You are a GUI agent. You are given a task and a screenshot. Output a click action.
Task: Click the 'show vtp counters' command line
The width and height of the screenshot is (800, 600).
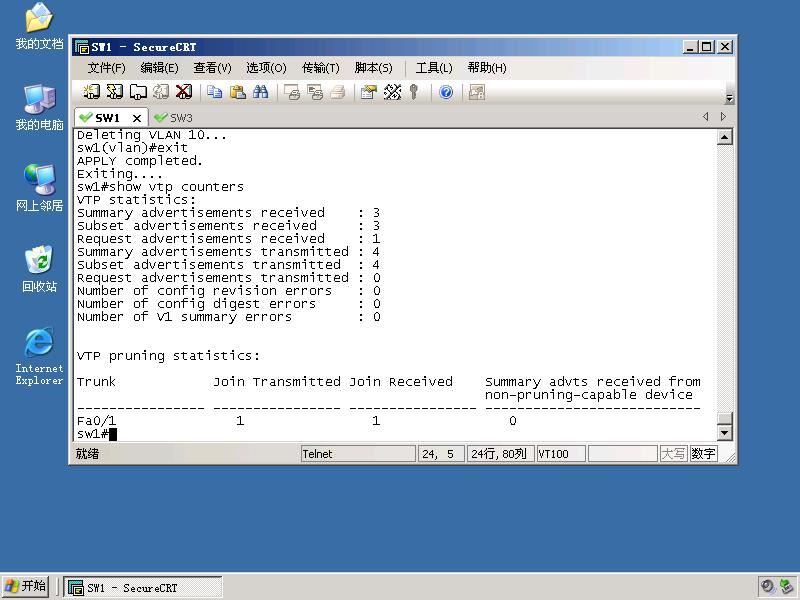[160, 187]
